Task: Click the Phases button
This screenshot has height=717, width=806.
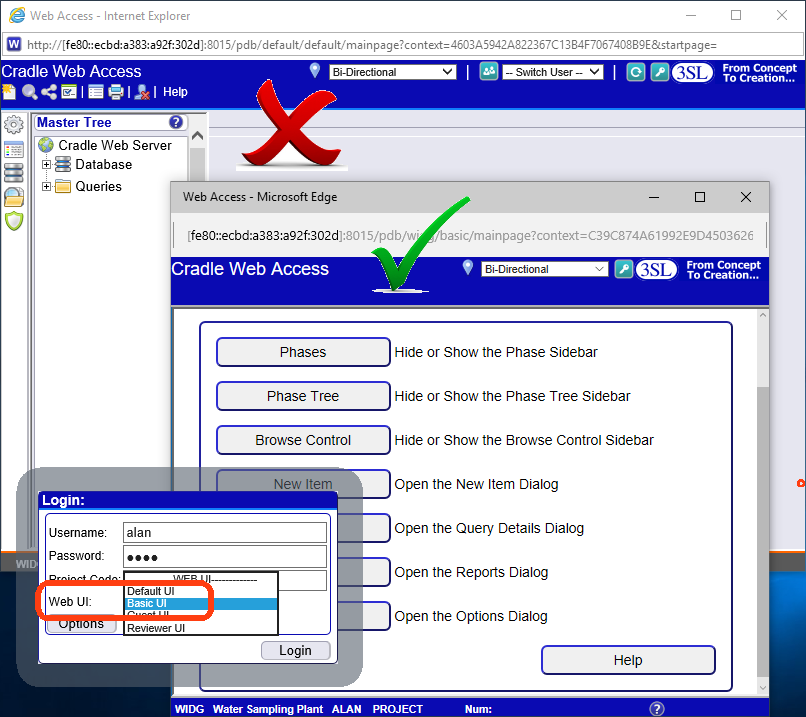Action: [303, 352]
